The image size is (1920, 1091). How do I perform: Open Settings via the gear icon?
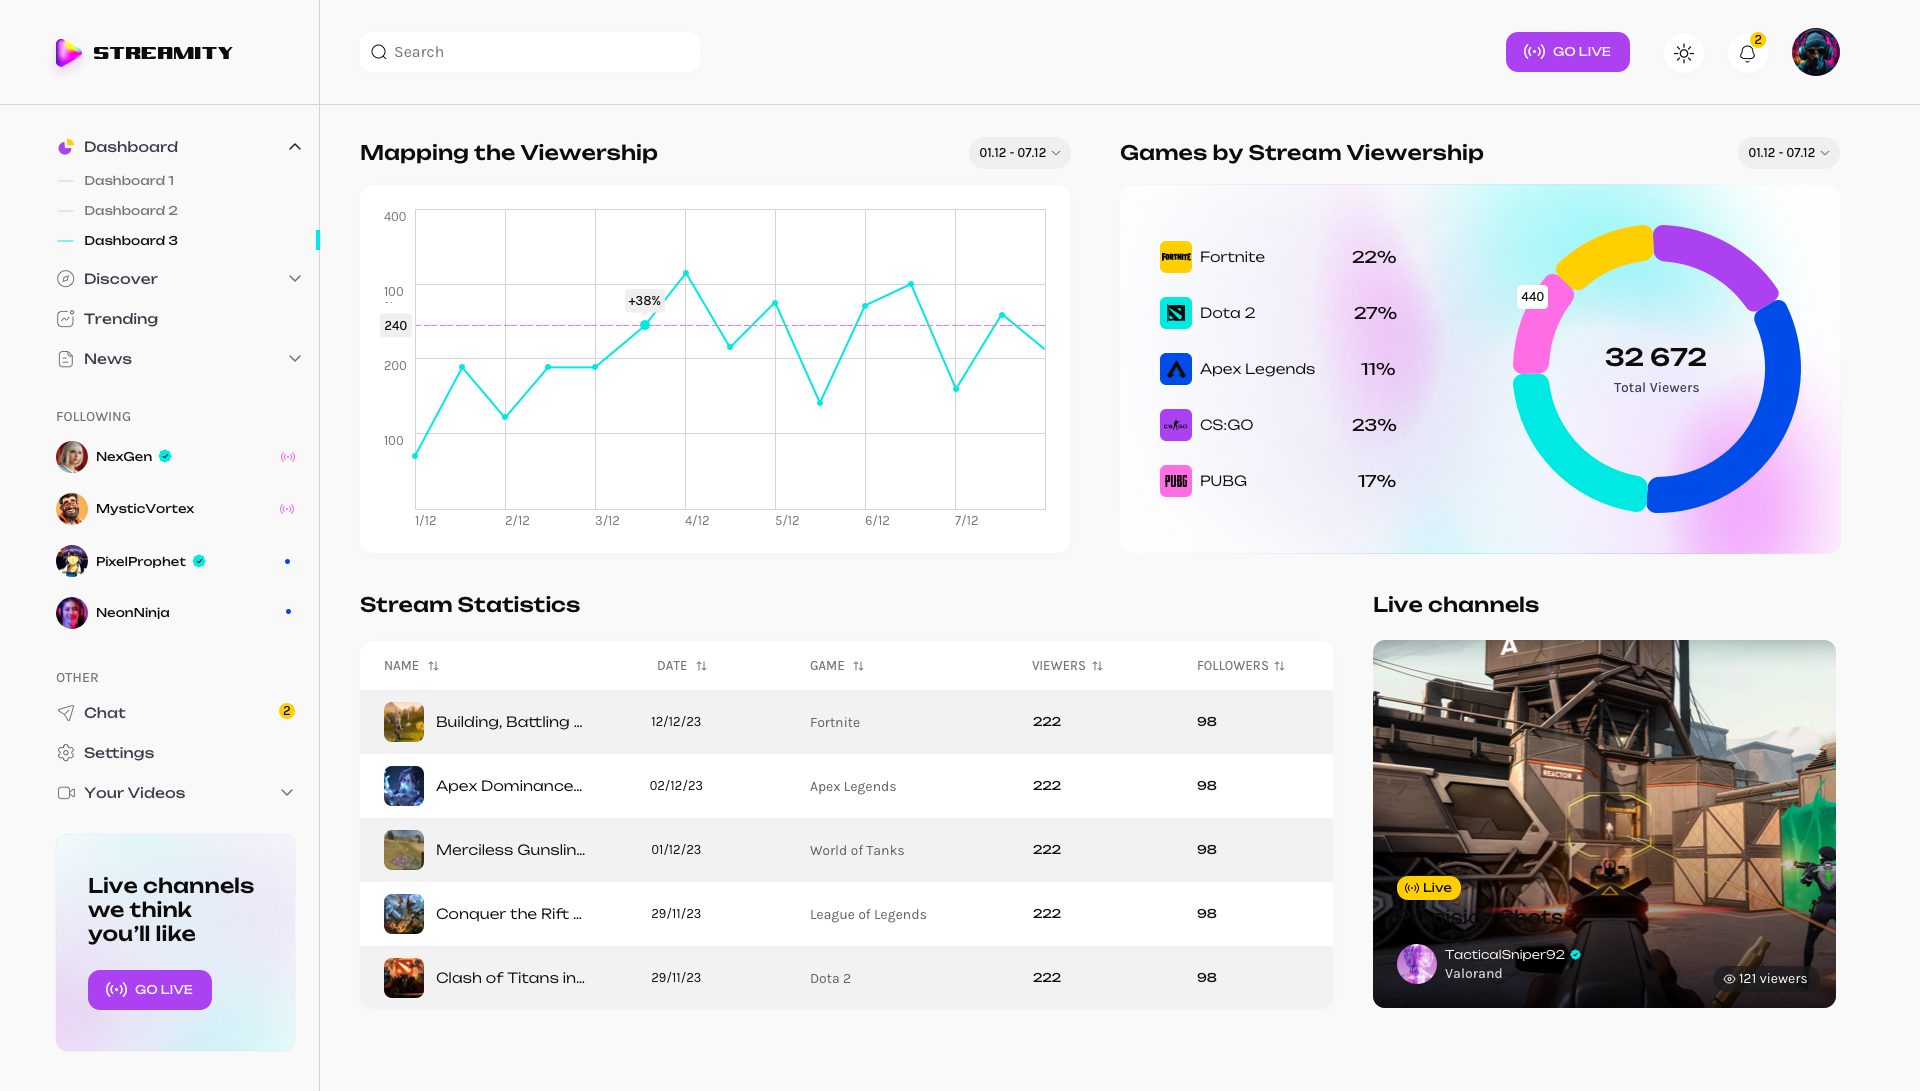click(x=65, y=752)
